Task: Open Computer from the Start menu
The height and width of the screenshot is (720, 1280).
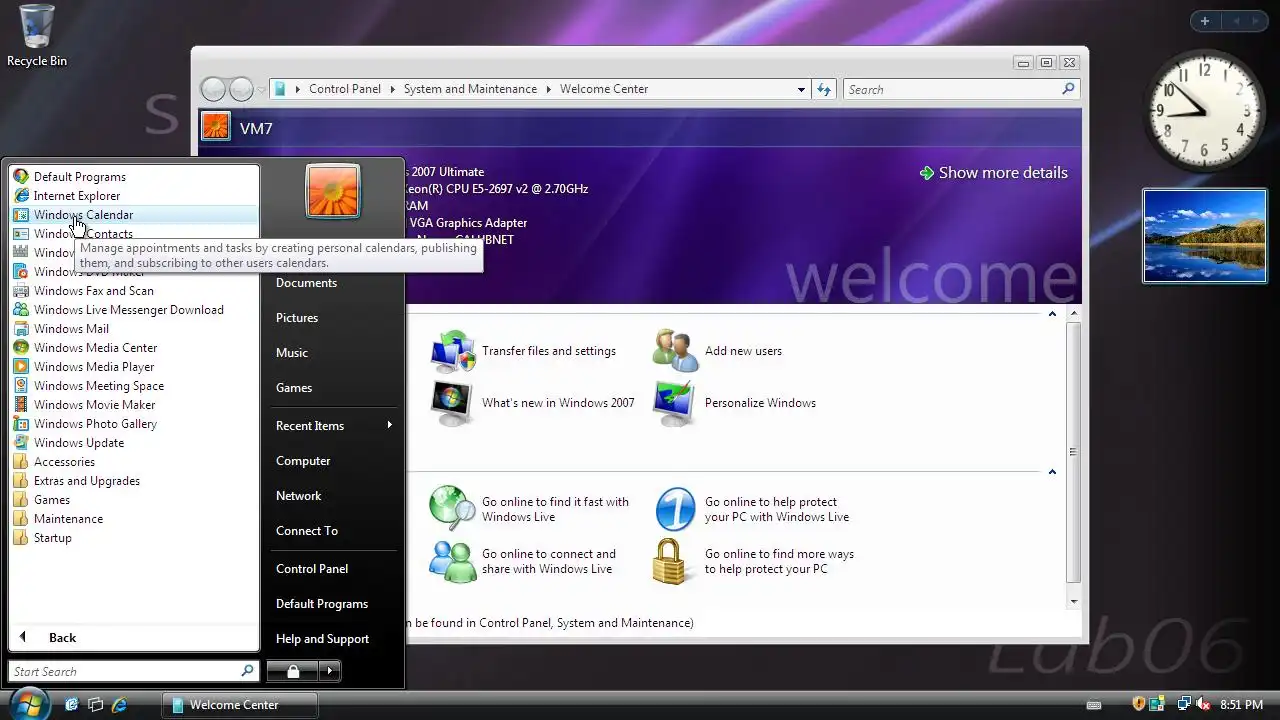Action: [333, 461]
